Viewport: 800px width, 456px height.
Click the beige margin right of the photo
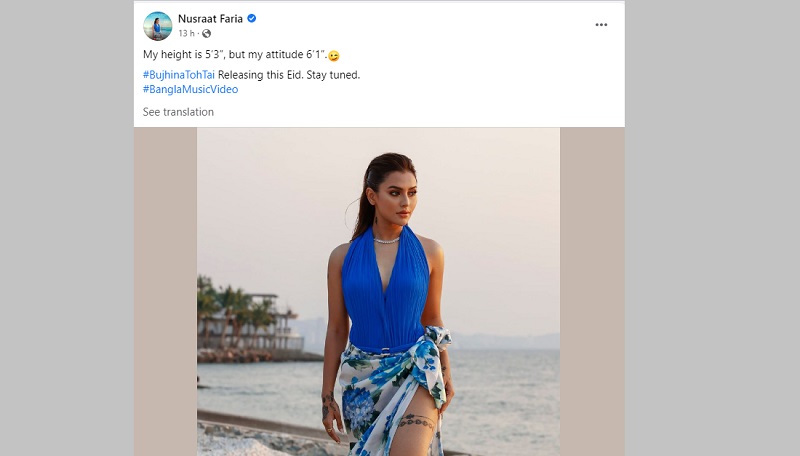tap(592, 300)
